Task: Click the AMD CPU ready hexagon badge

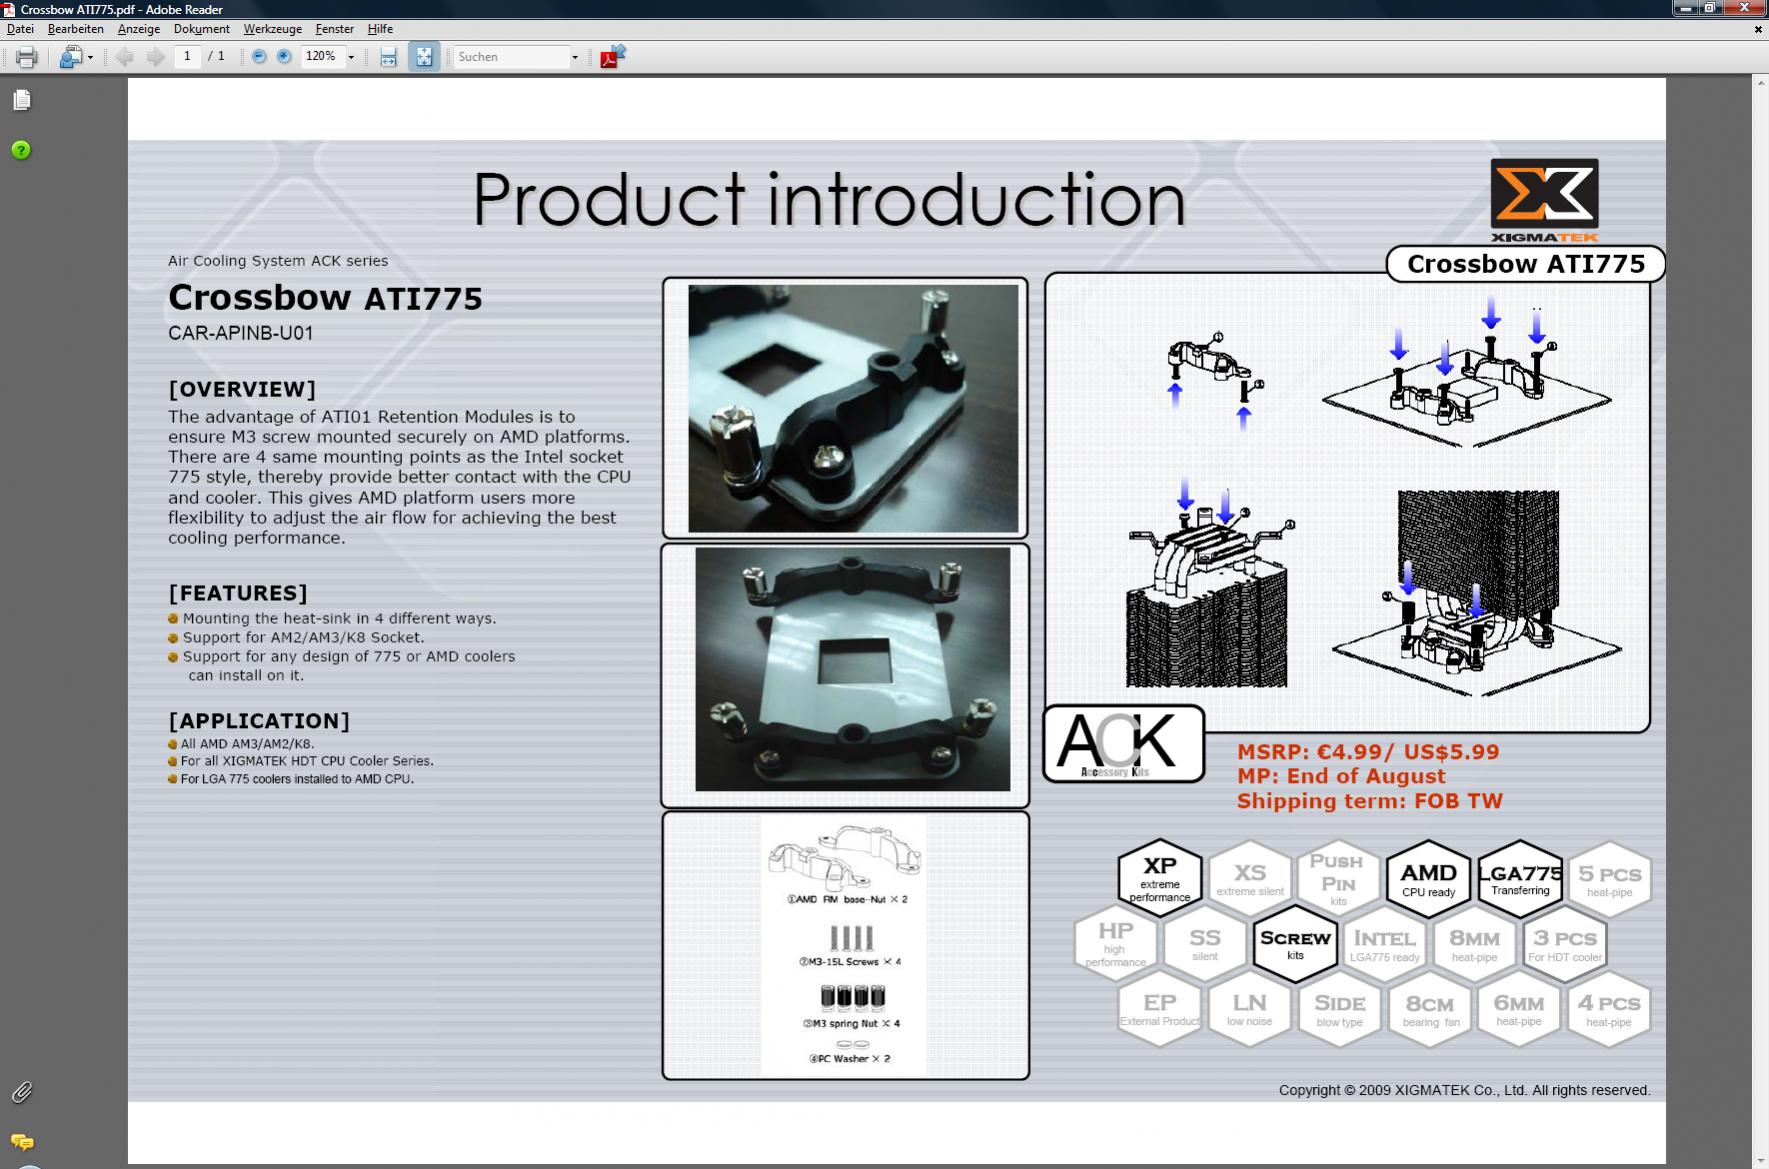Action: click(x=1428, y=878)
